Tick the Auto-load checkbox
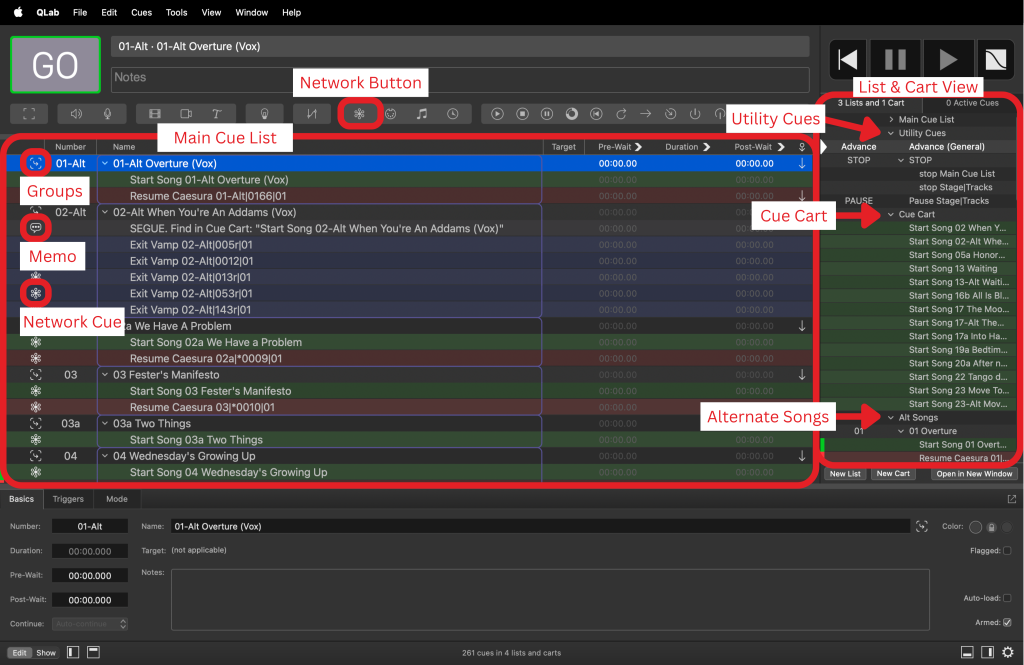This screenshot has height=665, width=1024. (x=1007, y=598)
